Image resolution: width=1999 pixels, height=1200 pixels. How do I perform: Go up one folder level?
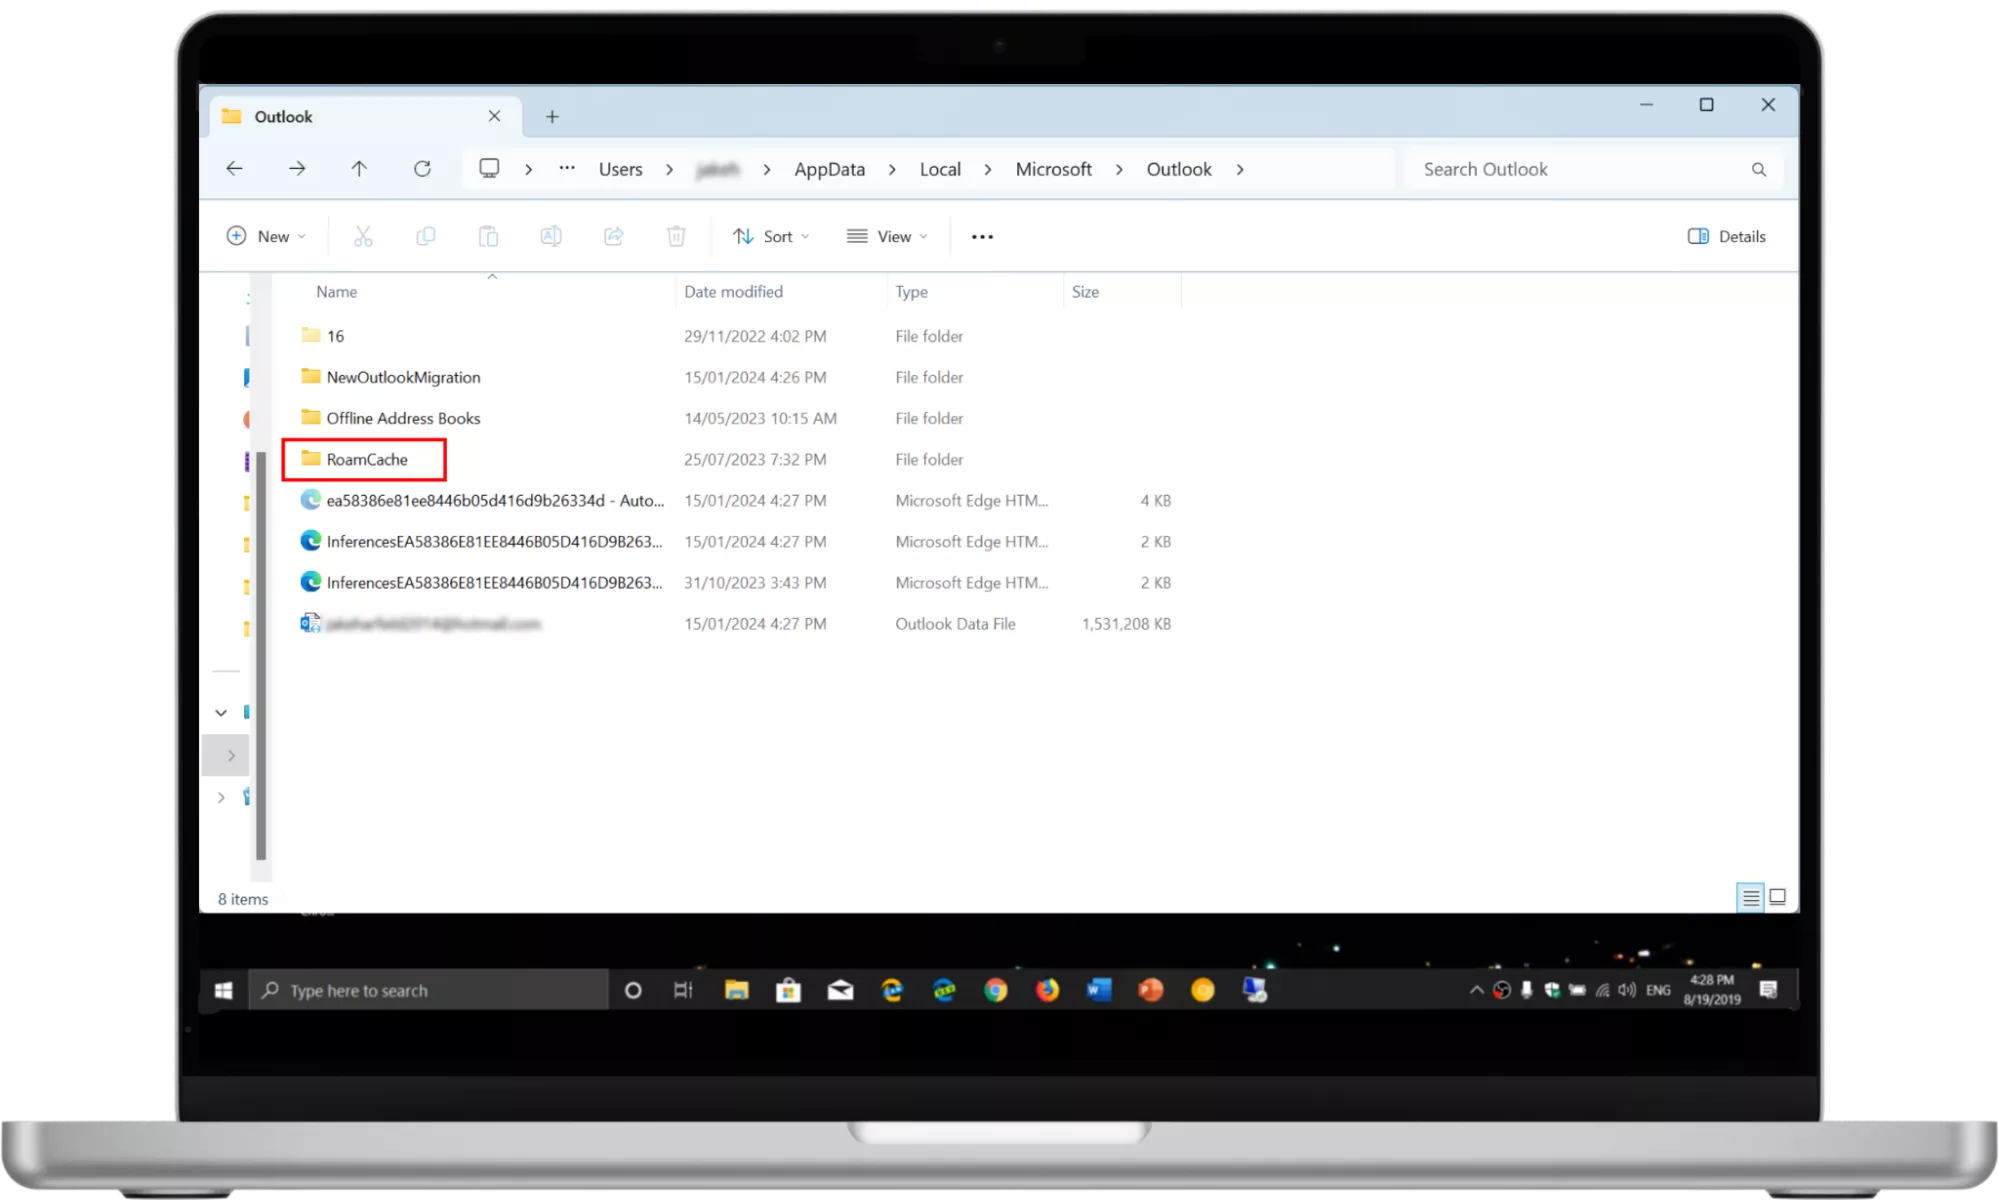coord(359,169)
